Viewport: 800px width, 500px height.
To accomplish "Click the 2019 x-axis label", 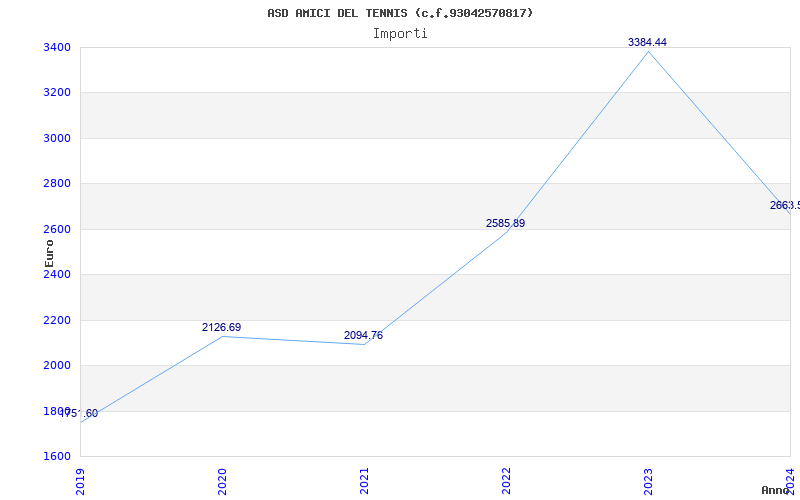I will point(80,481).
